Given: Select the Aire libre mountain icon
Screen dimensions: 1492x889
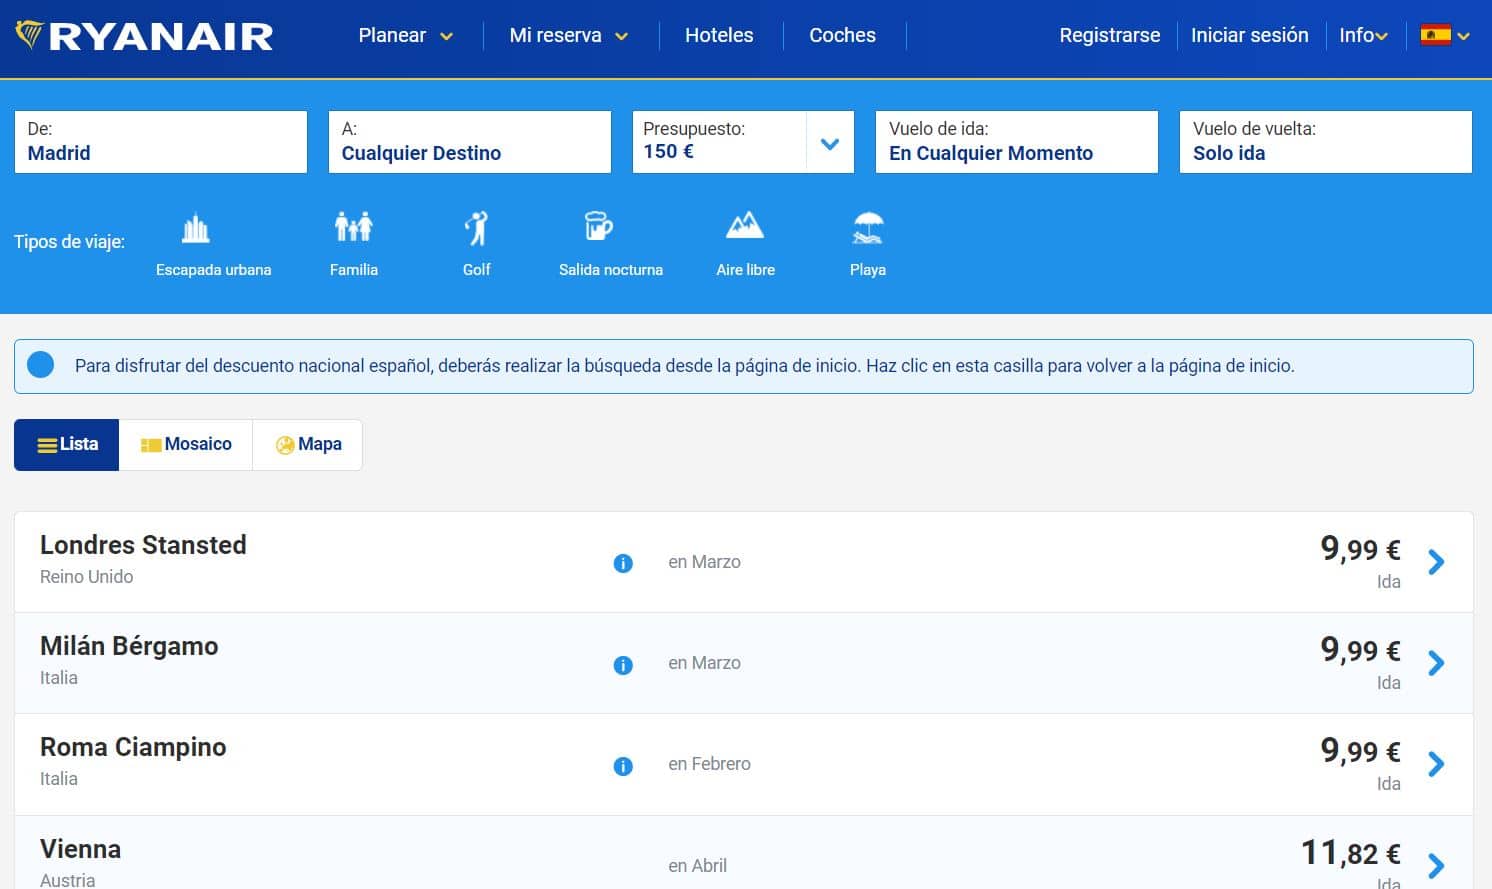Looking at the screenshot, I should (745, 225).
